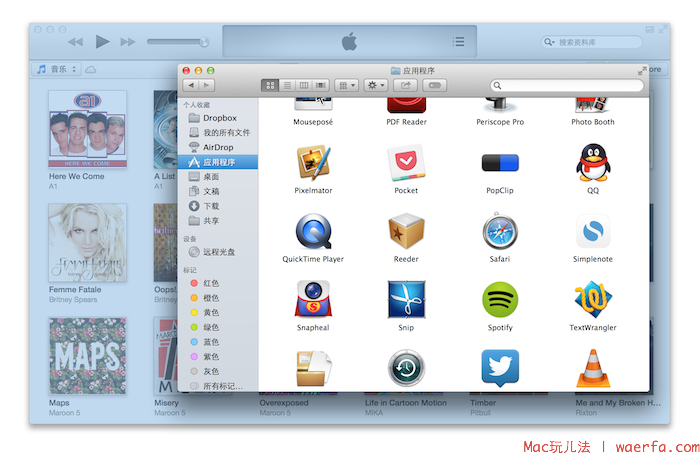The image size is (700, 457).
Task: Open the Finder arrange-by dropdown
Action: coord(346,85)
